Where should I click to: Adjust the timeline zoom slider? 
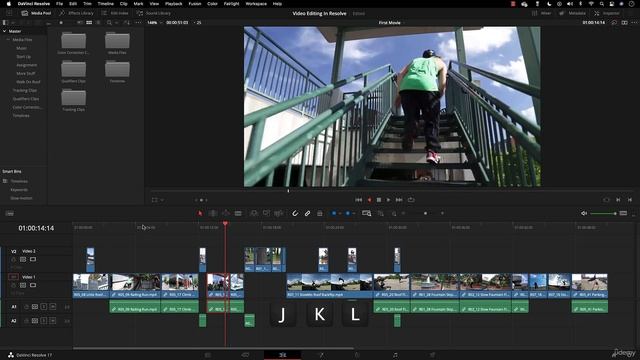click(x=425, y=213)
